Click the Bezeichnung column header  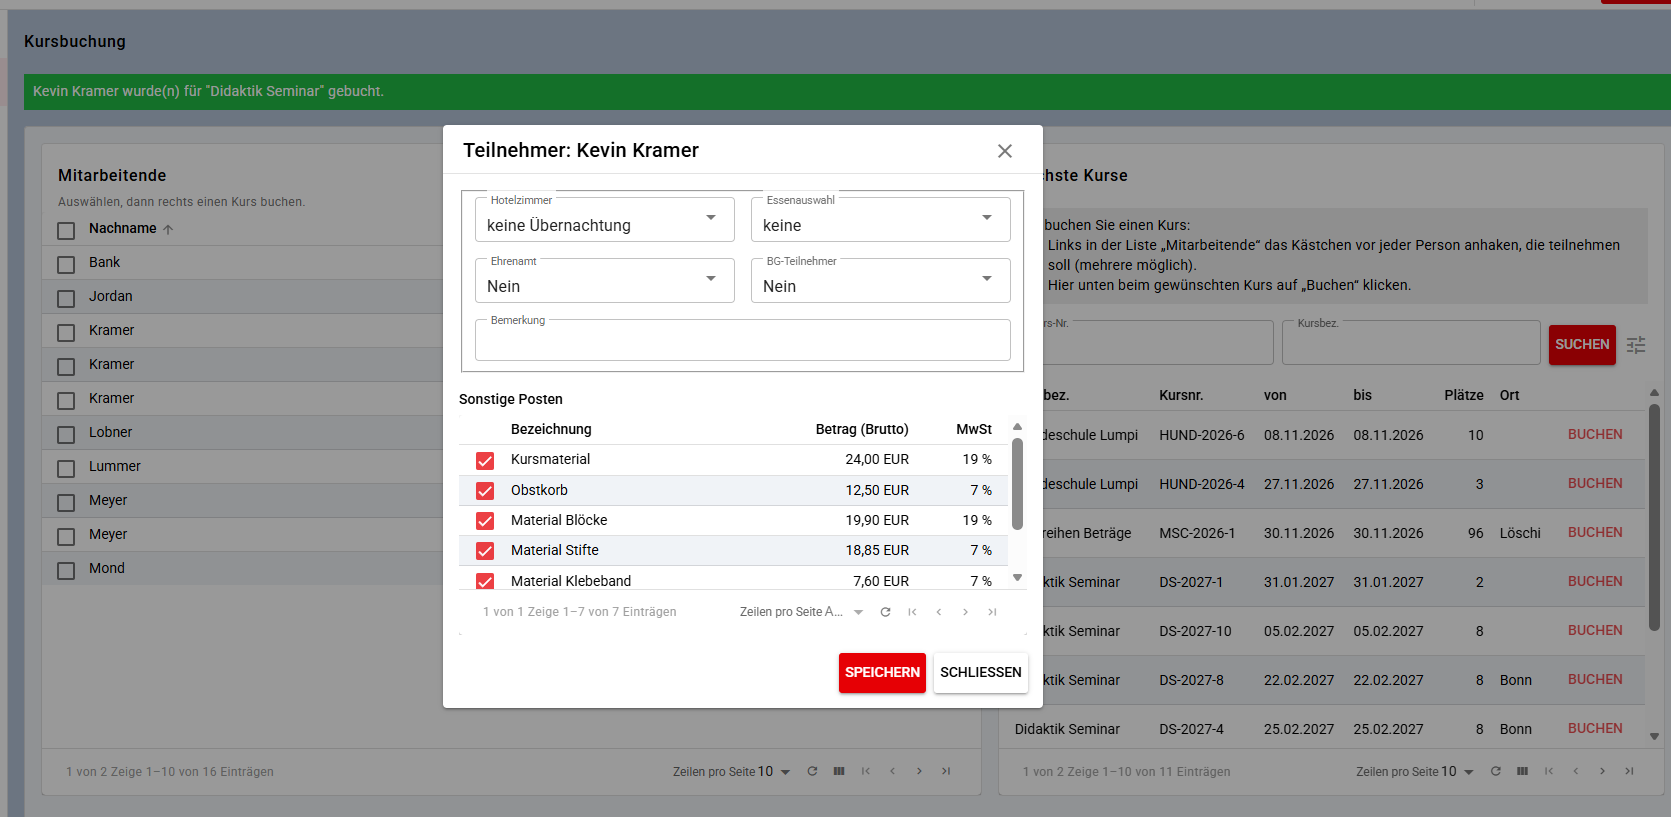551,429
